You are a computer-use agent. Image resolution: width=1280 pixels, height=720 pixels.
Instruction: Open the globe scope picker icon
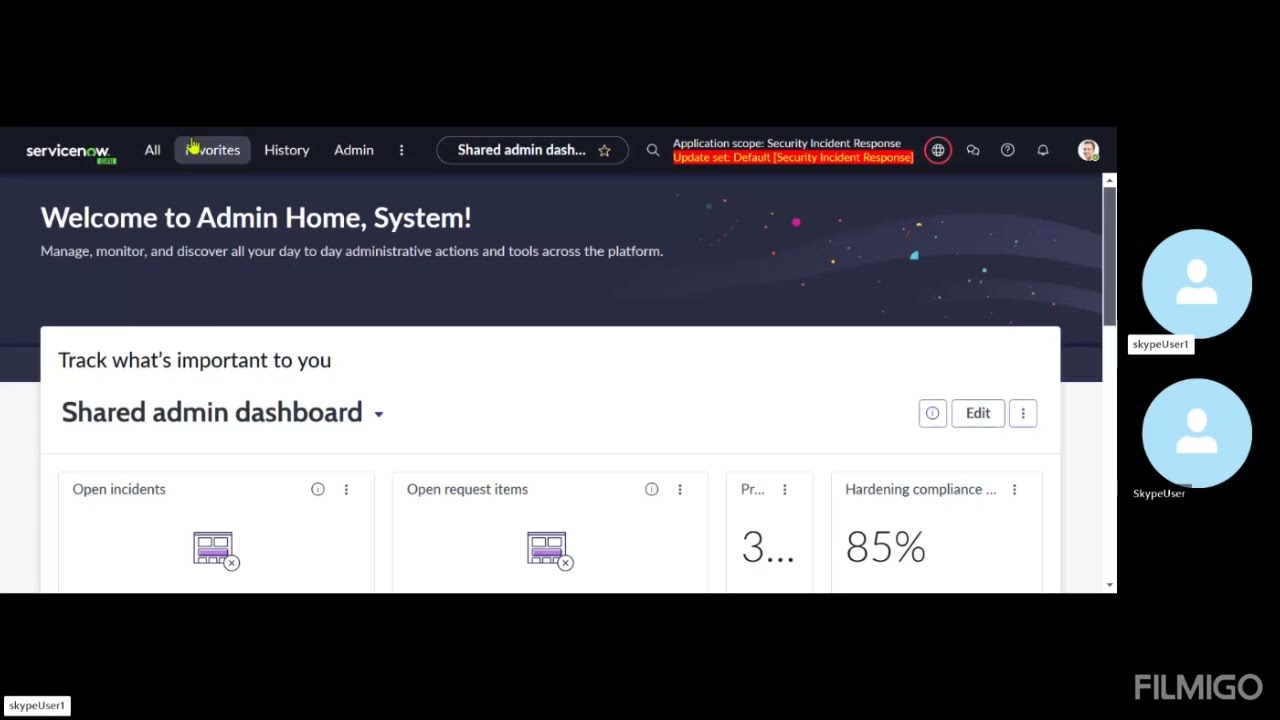point(938,150)
